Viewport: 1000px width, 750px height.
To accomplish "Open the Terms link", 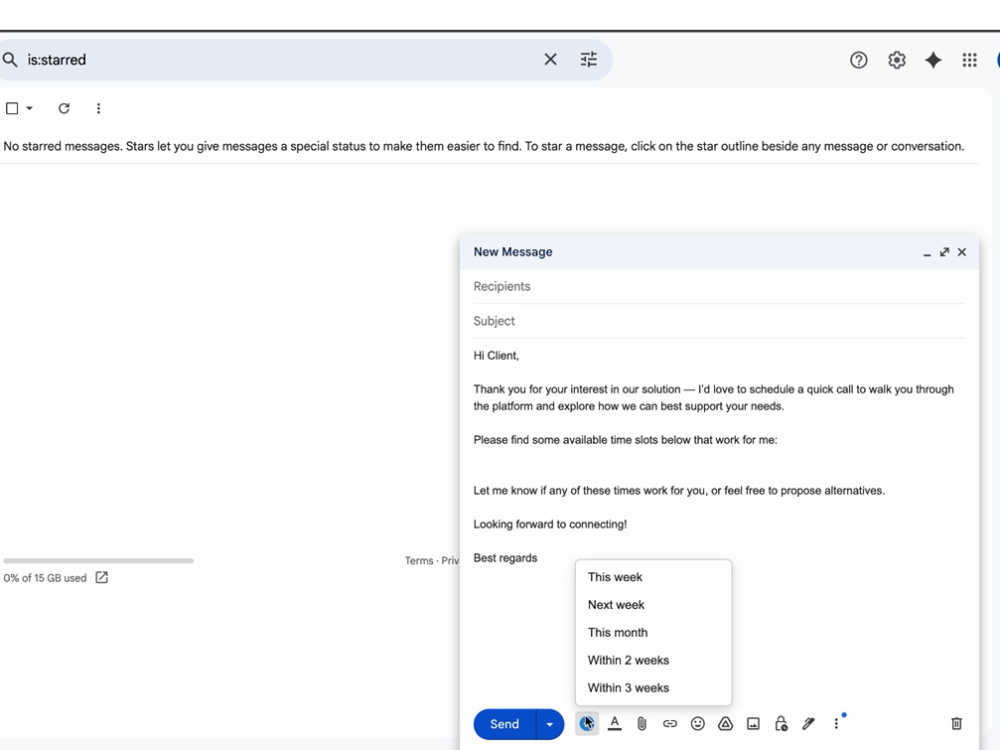I will (418, 561).
